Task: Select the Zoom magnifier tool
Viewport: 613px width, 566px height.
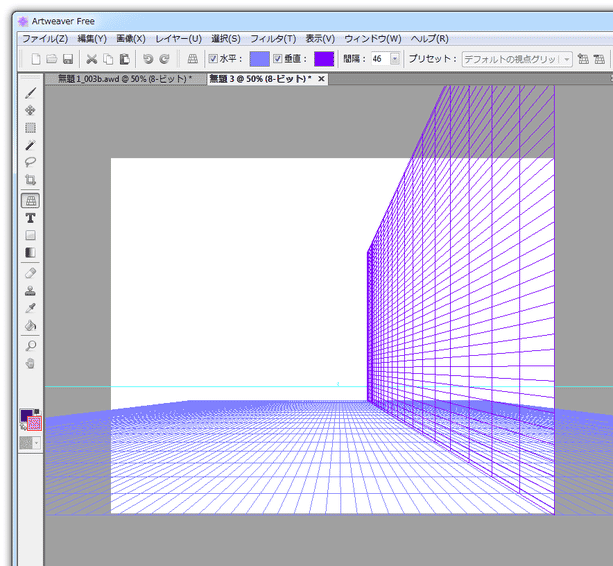Action: [x=30, y=346]
